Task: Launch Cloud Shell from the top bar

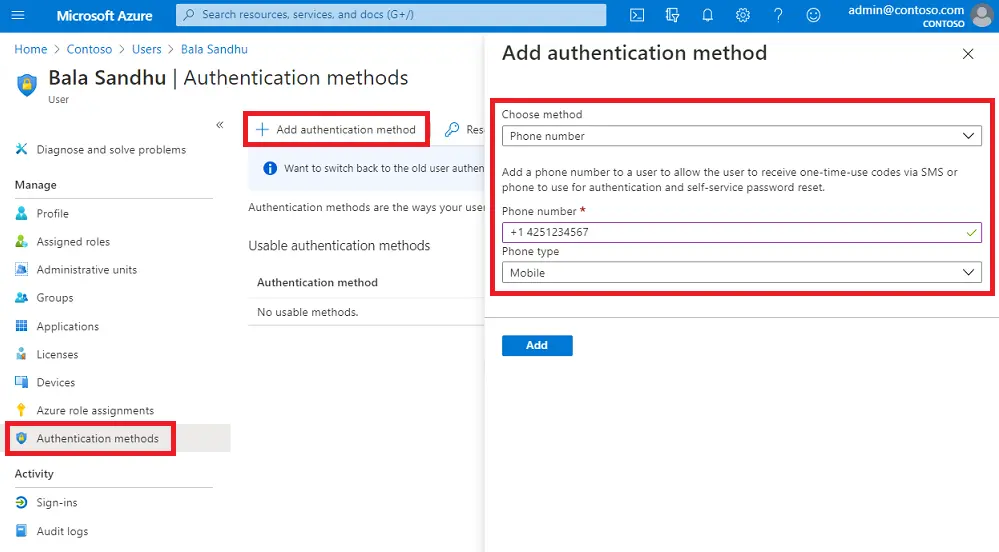Action: [637, 15]
